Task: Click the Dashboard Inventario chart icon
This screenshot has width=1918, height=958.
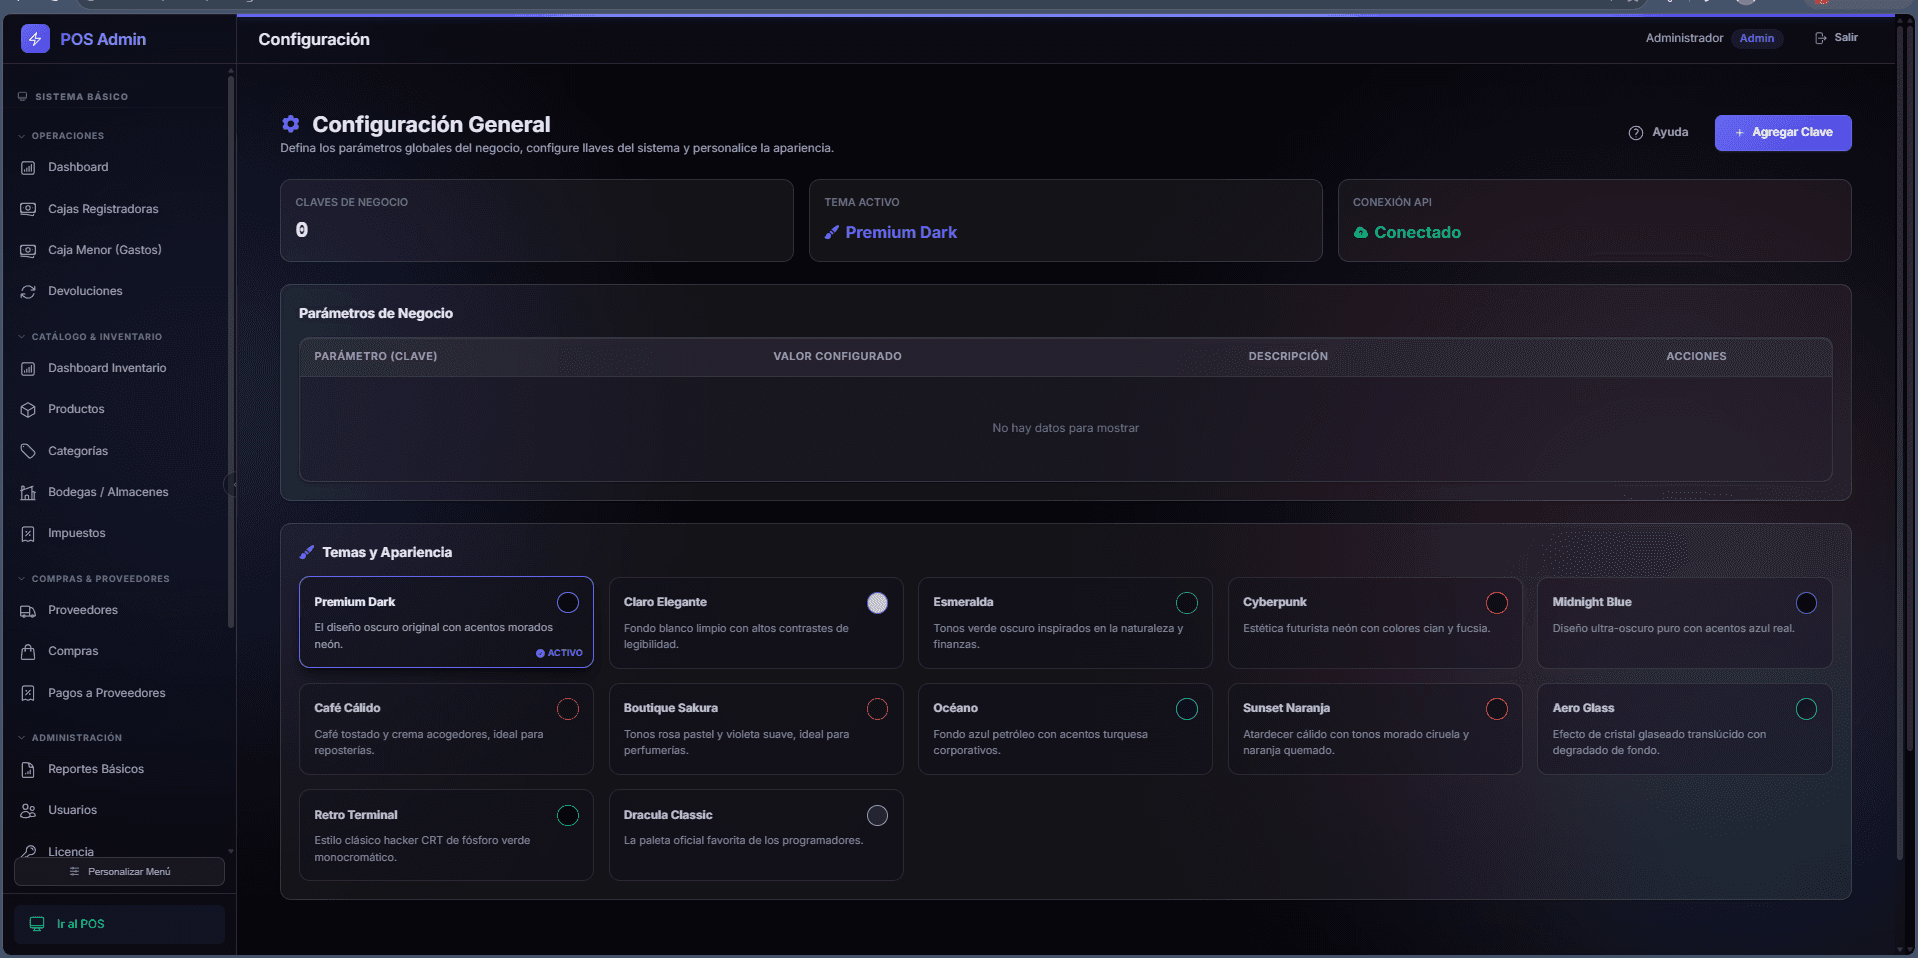Action: click(28, 368)
